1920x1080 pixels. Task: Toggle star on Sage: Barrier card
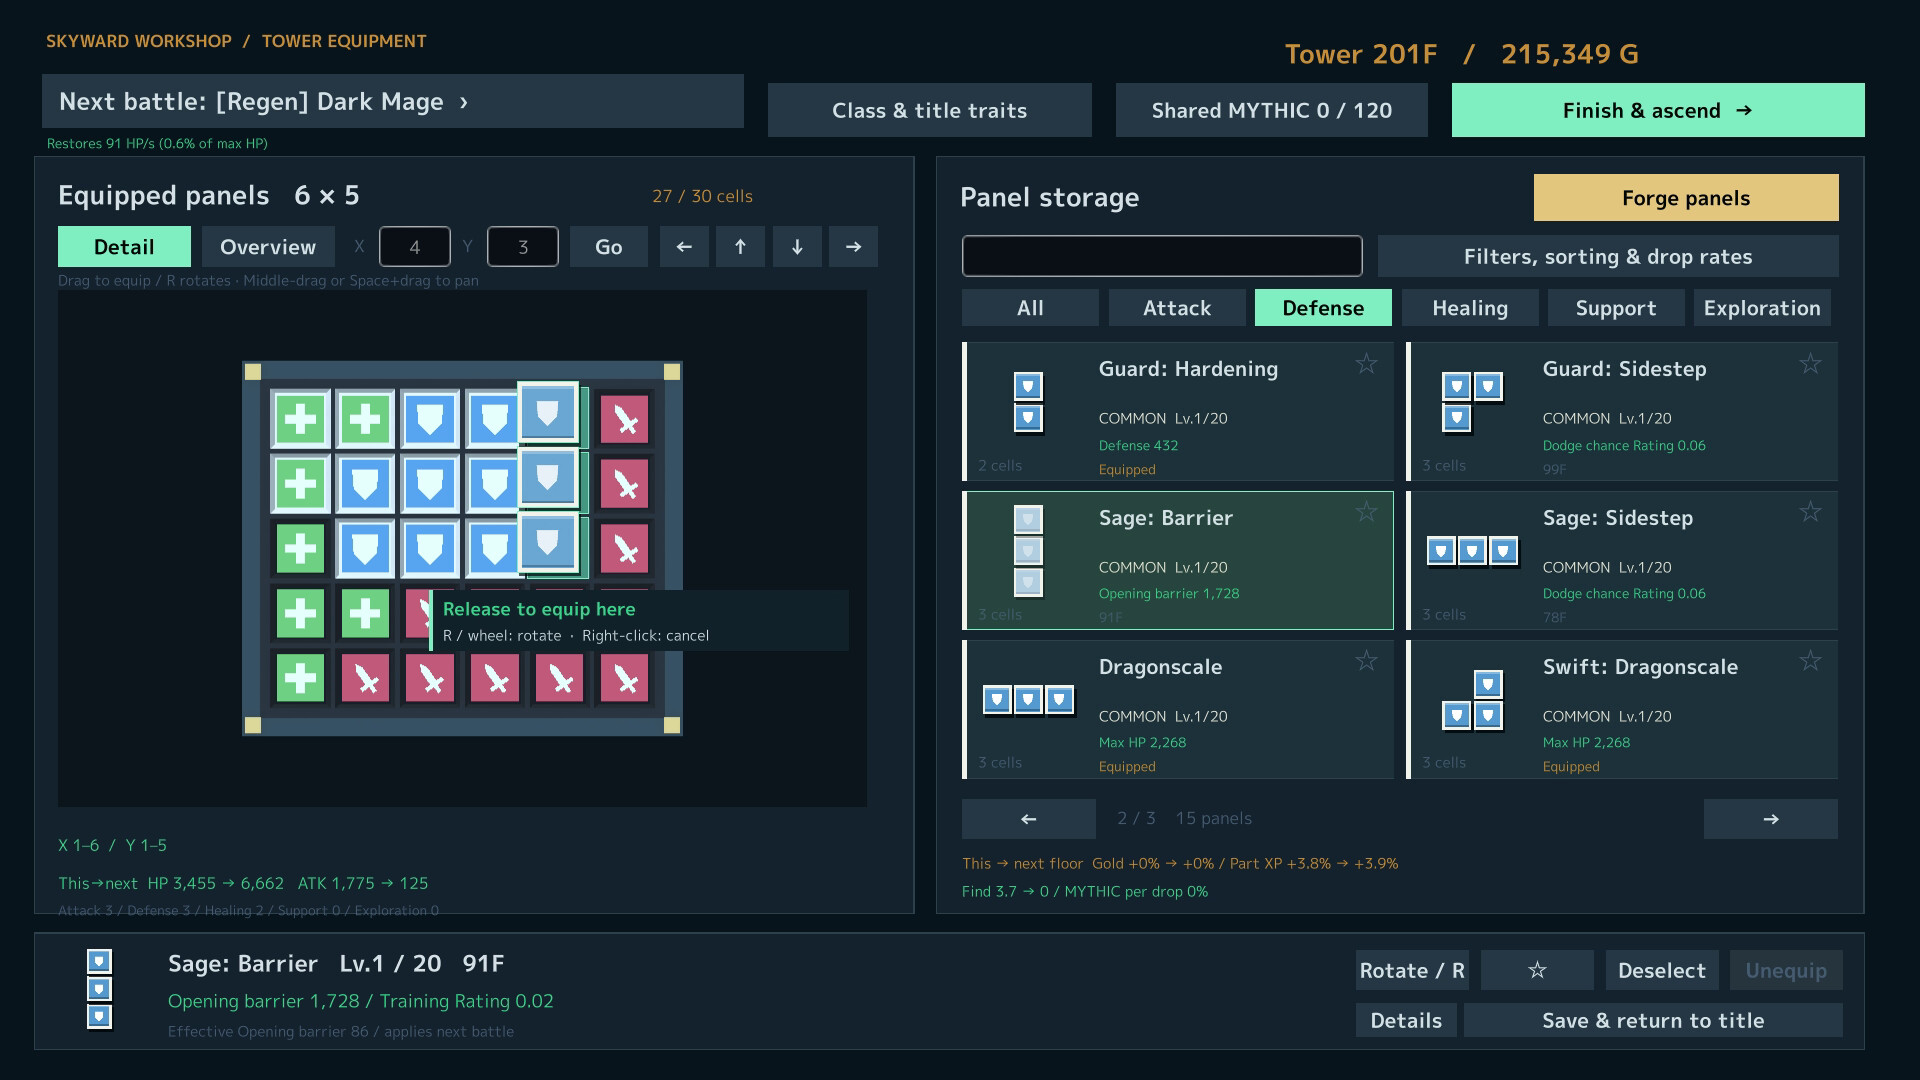click(x=1366, y=513)
